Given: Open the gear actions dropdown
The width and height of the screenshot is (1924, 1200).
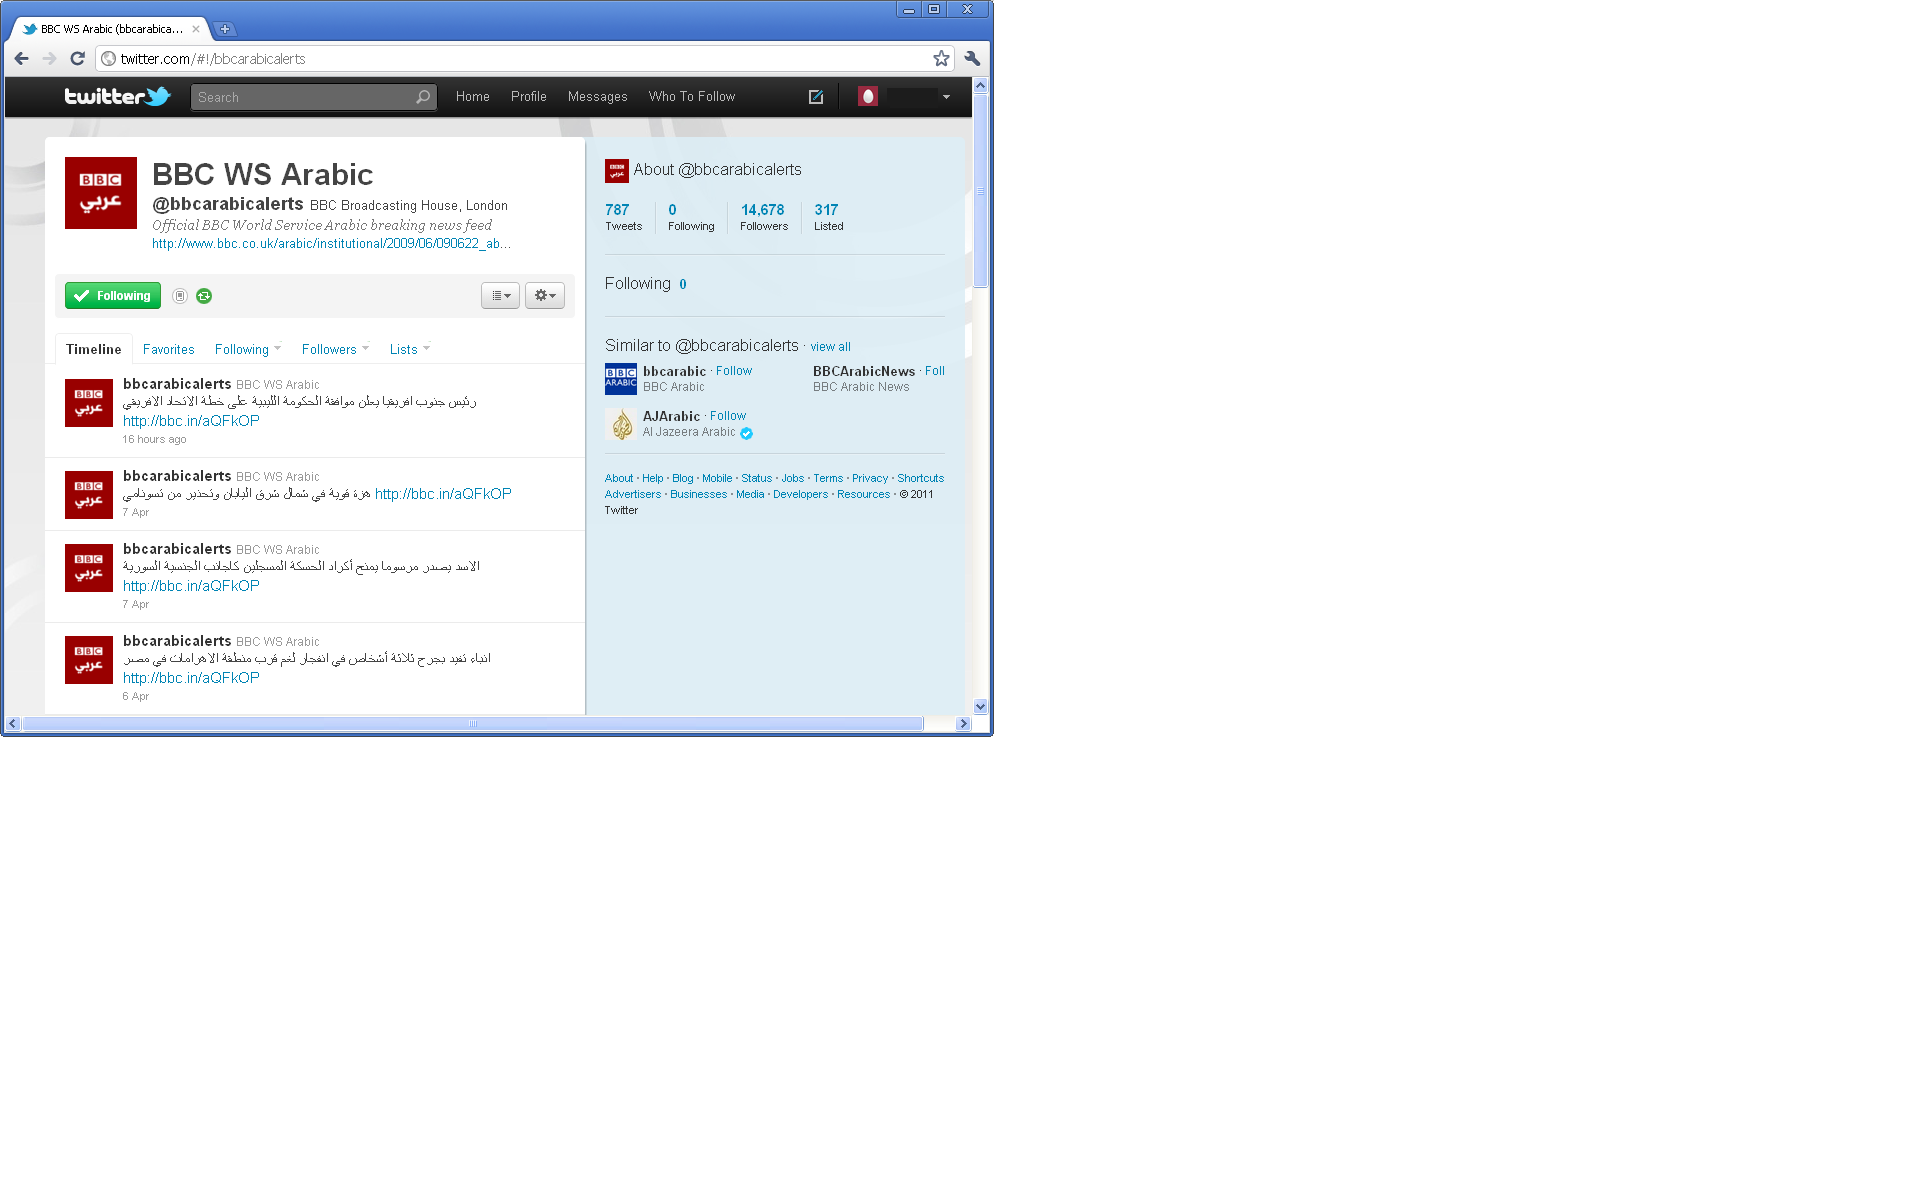Looking at the screenshot, I should pos(545,296).
